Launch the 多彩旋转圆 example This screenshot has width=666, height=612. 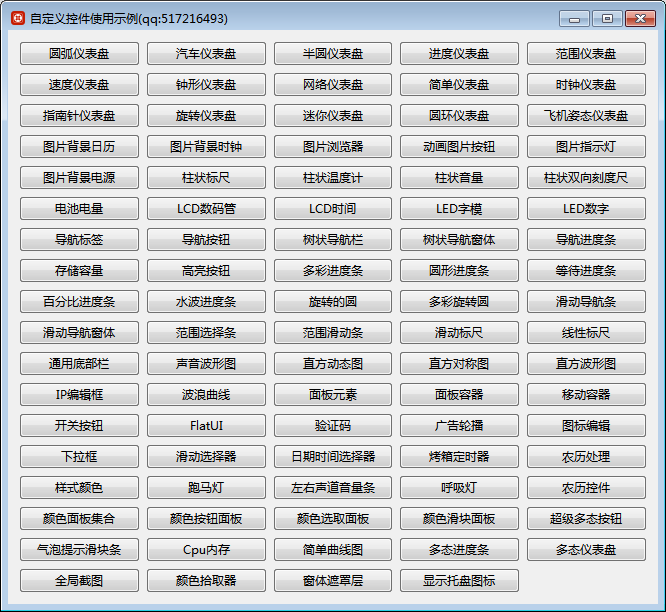pyautogui.click(x=459, y=302)
